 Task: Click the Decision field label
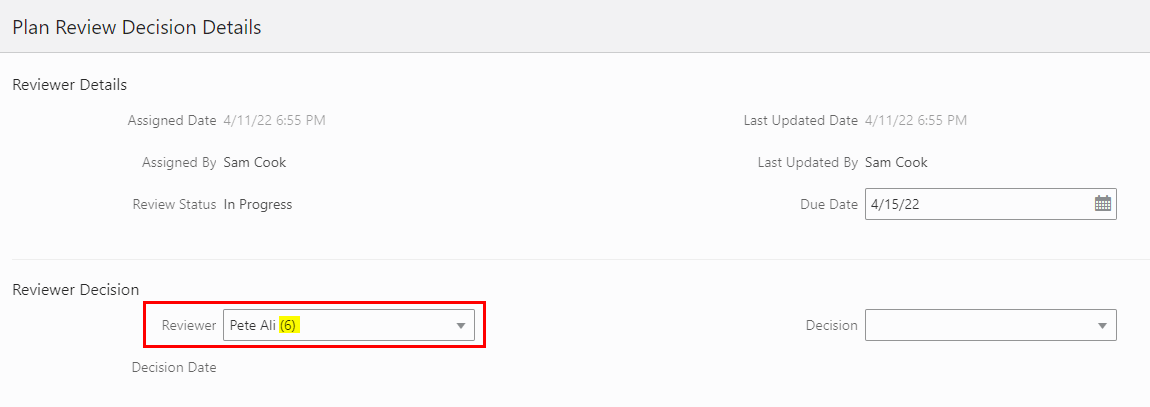click(x=831, y=325)
